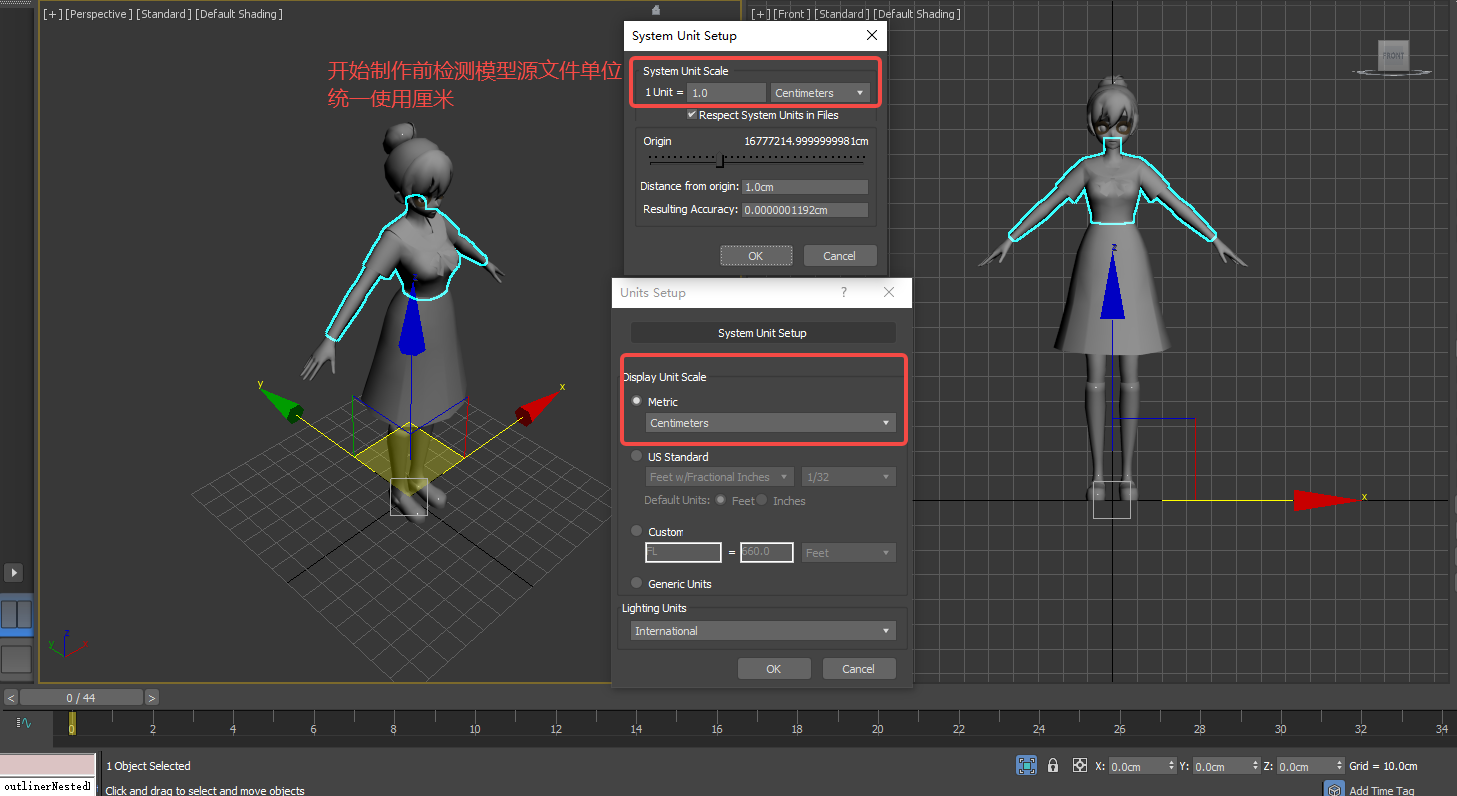
Task: Open the Feet w/Fractional Inches dropdown
Action: [720, 477]
